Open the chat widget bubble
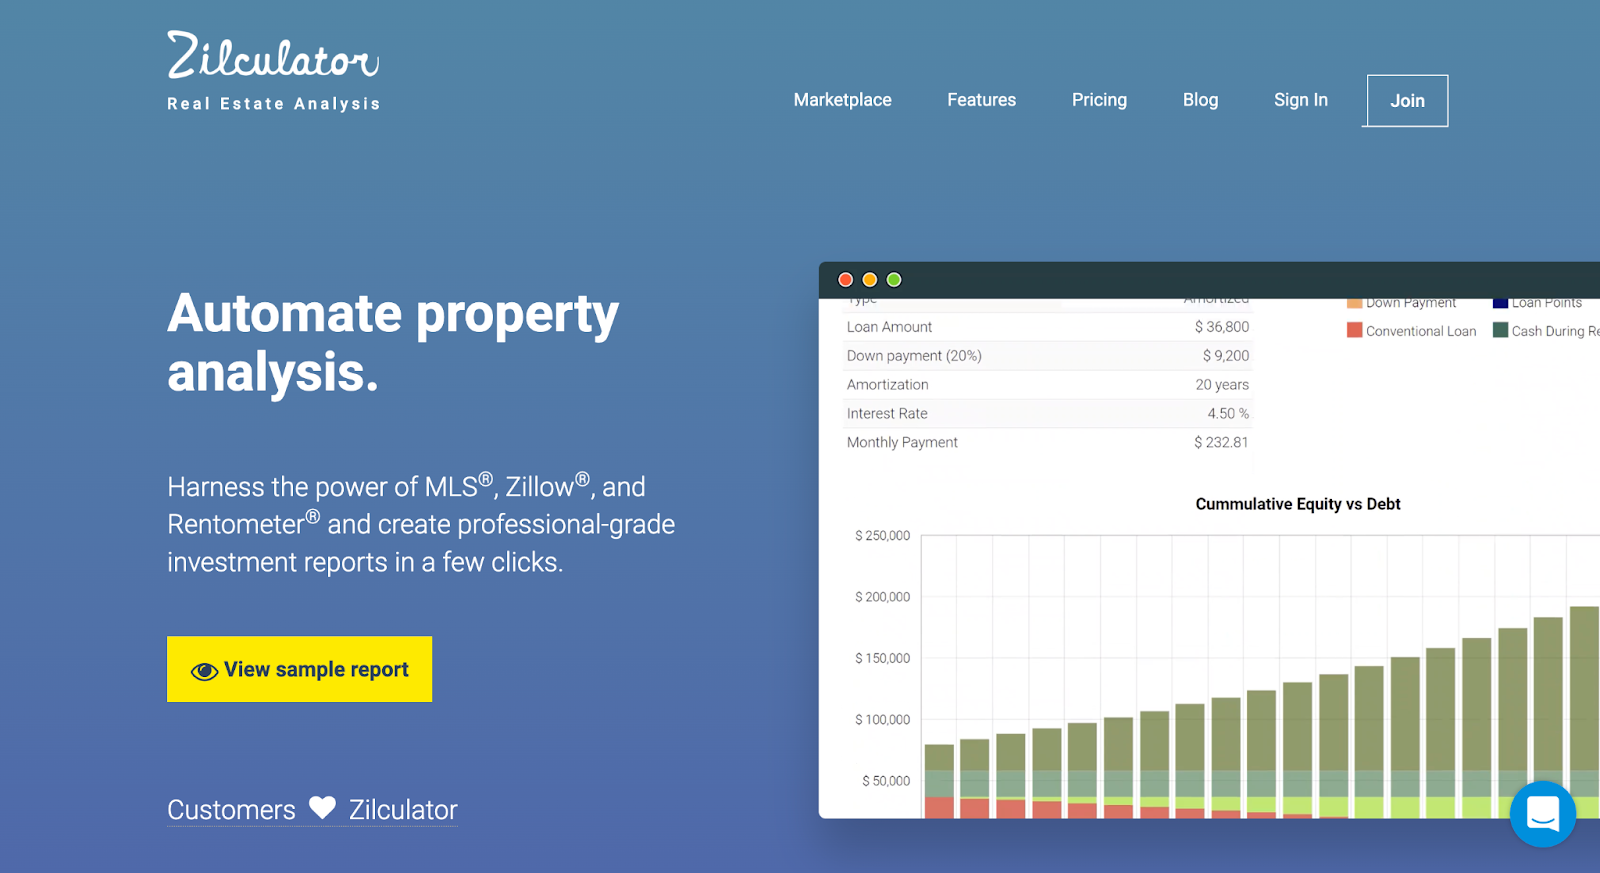The height and width of the screenshot is (873, 1600). click(x=1542, y=814)
